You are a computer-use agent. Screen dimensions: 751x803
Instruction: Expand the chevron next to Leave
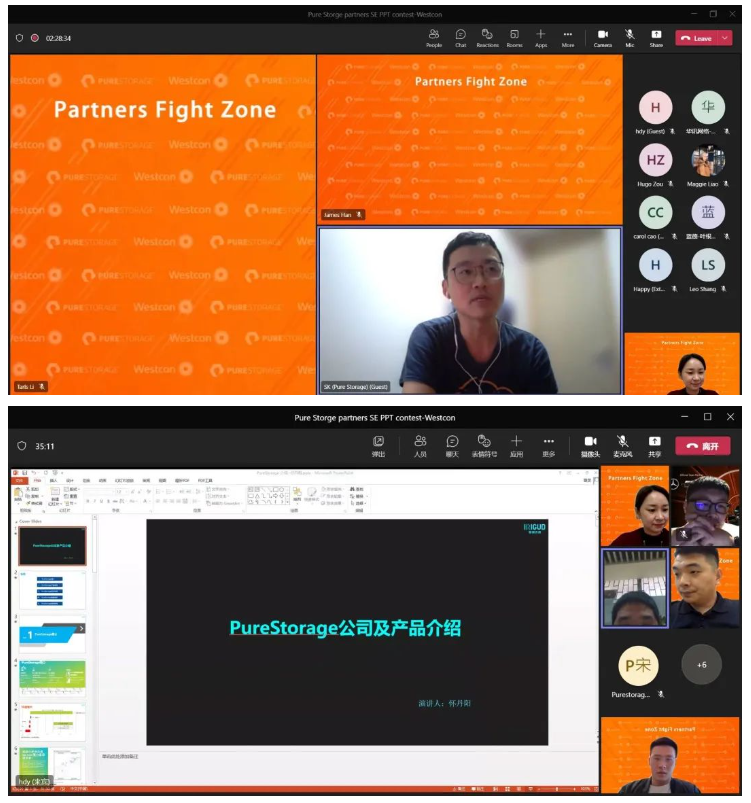coord(725,38)
